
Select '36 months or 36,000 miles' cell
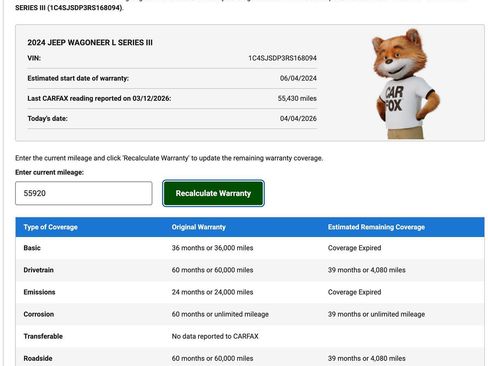click(212, 248)
